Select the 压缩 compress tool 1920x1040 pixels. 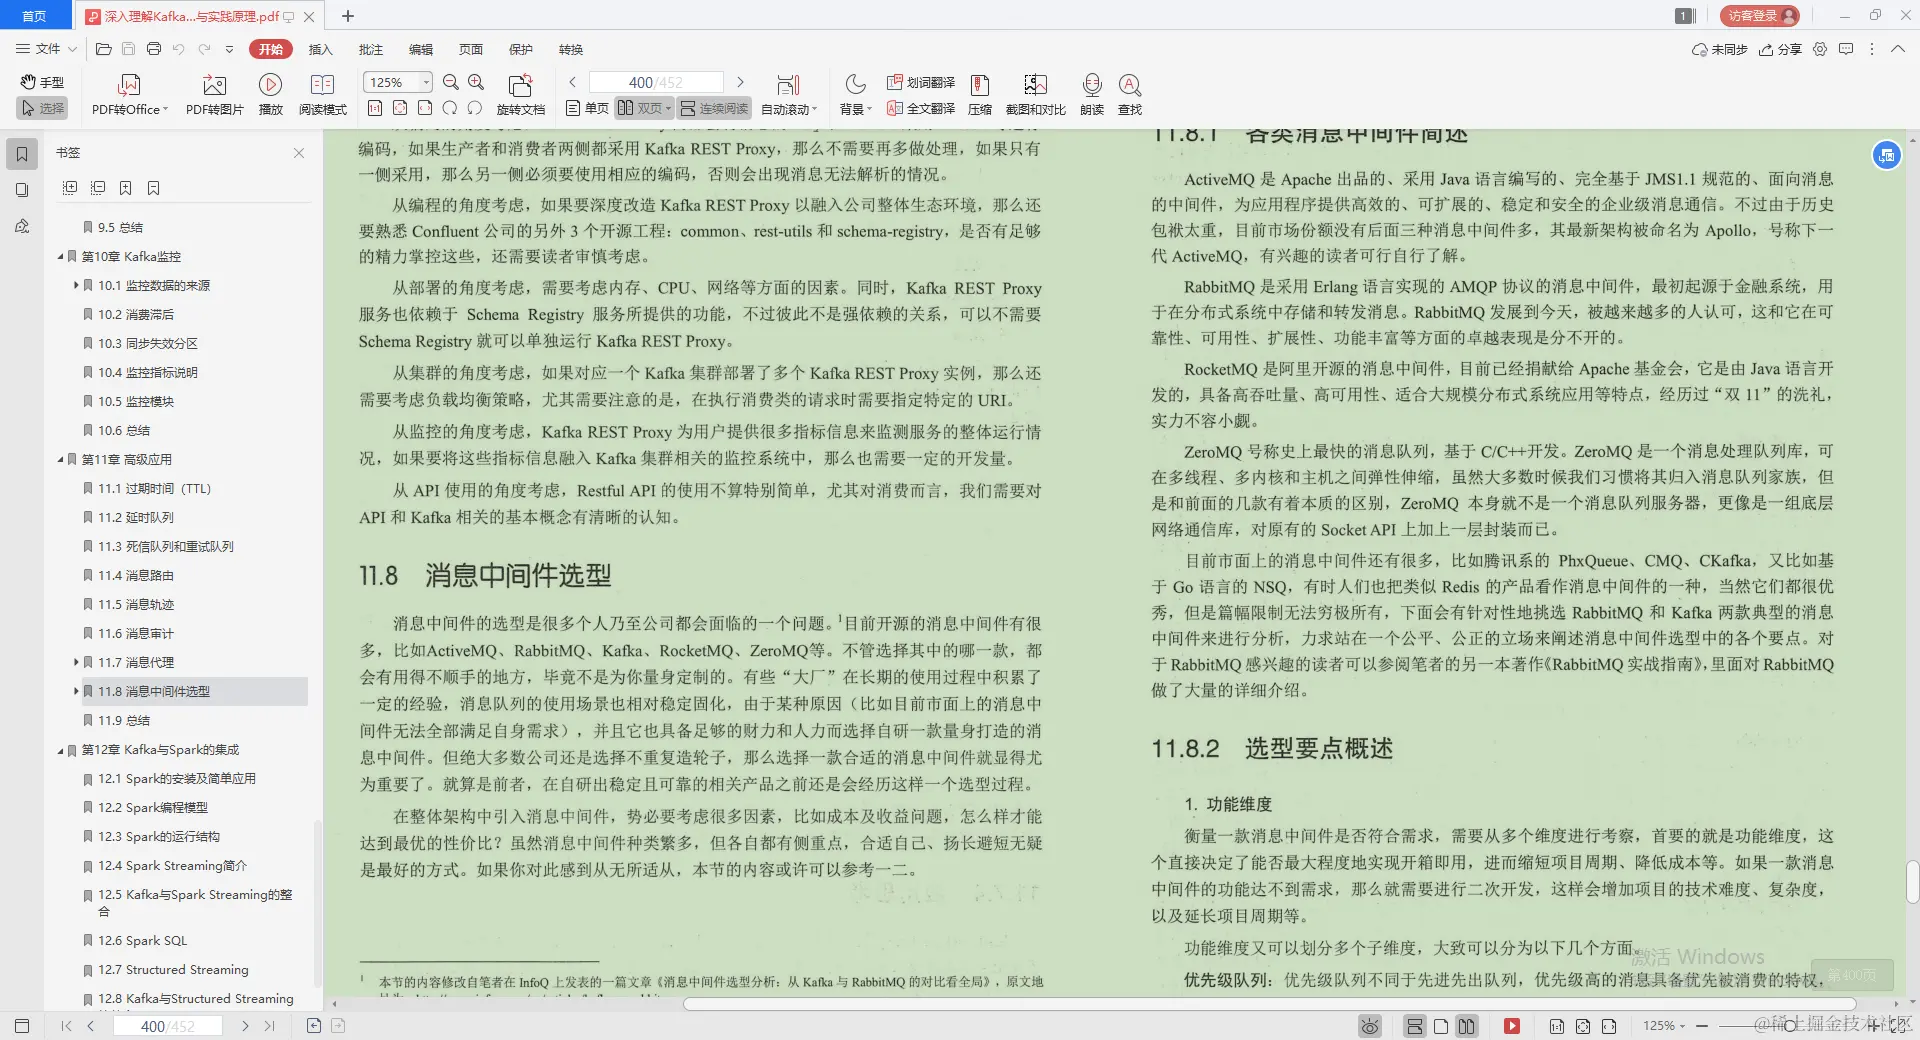(979, 95)
